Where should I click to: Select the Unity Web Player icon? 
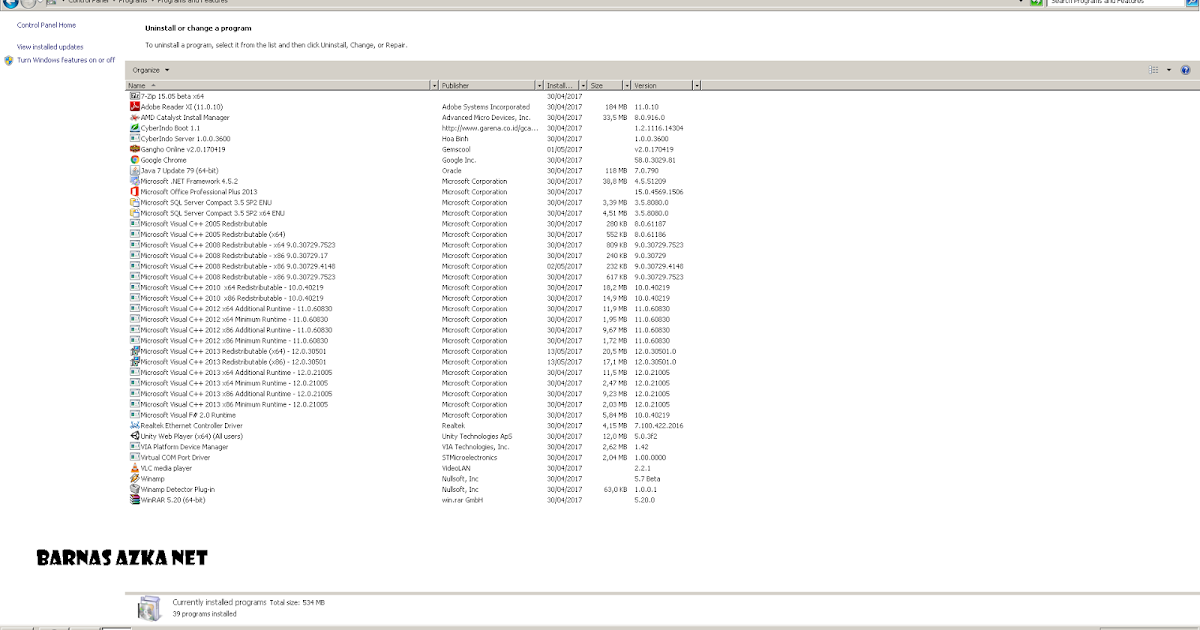pyautogui.click(x=134, y=436)
